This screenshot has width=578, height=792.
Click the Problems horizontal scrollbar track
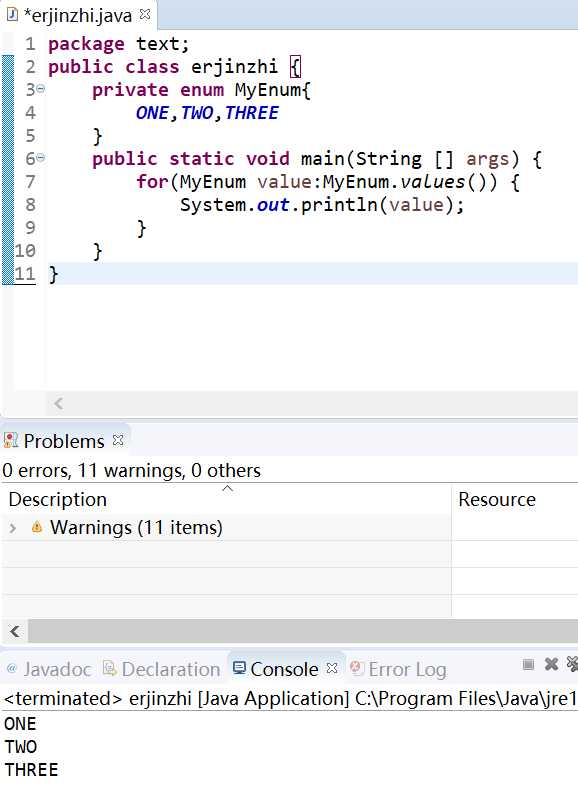point(303,631)
